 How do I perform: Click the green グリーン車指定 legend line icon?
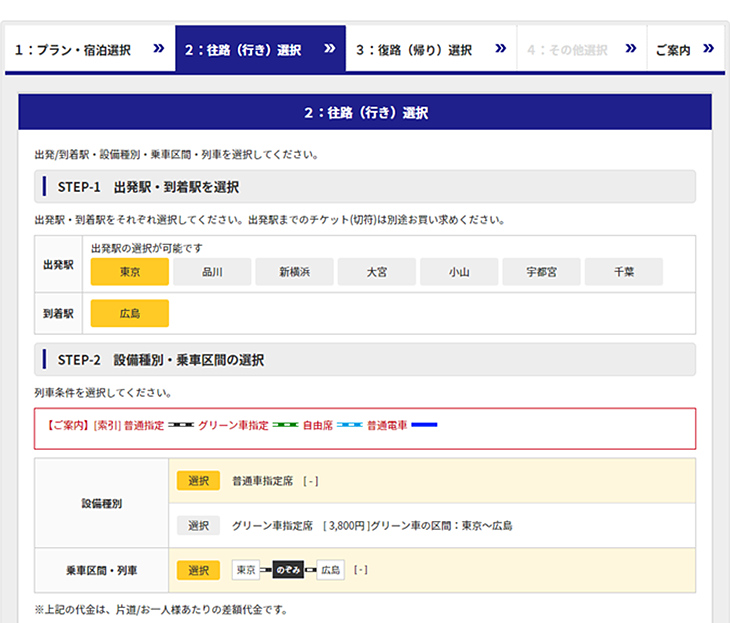pyautogui.click(x=286, y=425)
